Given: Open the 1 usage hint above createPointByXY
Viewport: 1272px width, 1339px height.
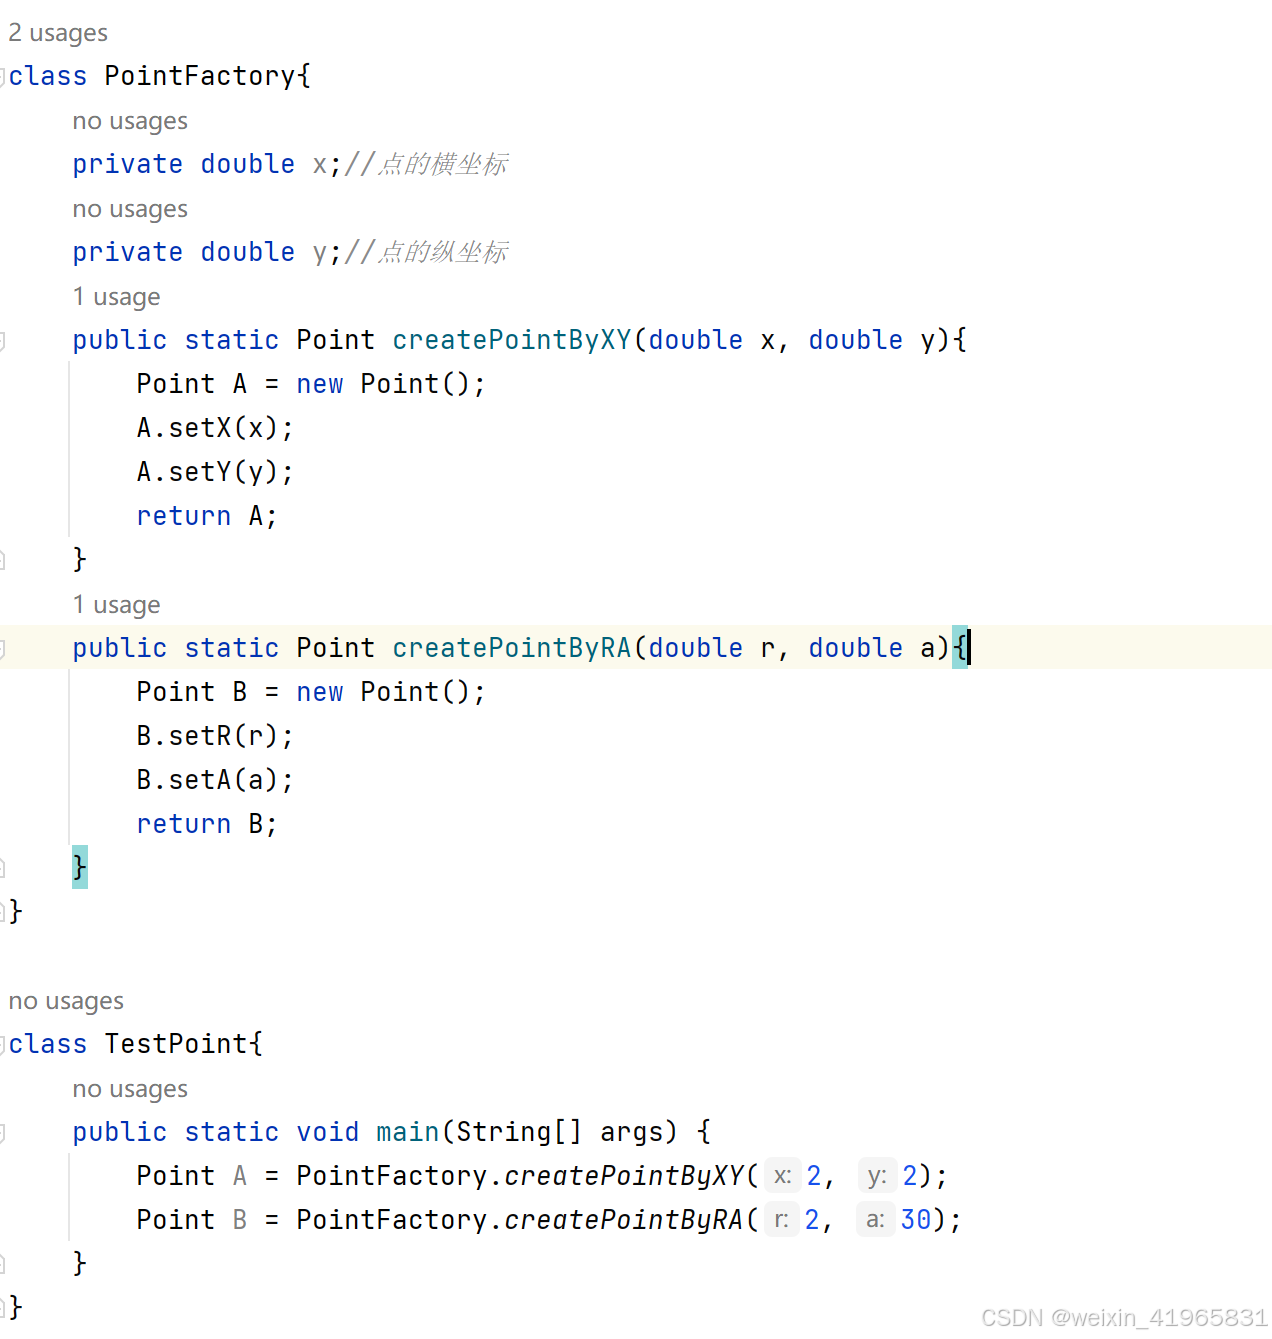Looking at the screenshot, I should 116,296.
